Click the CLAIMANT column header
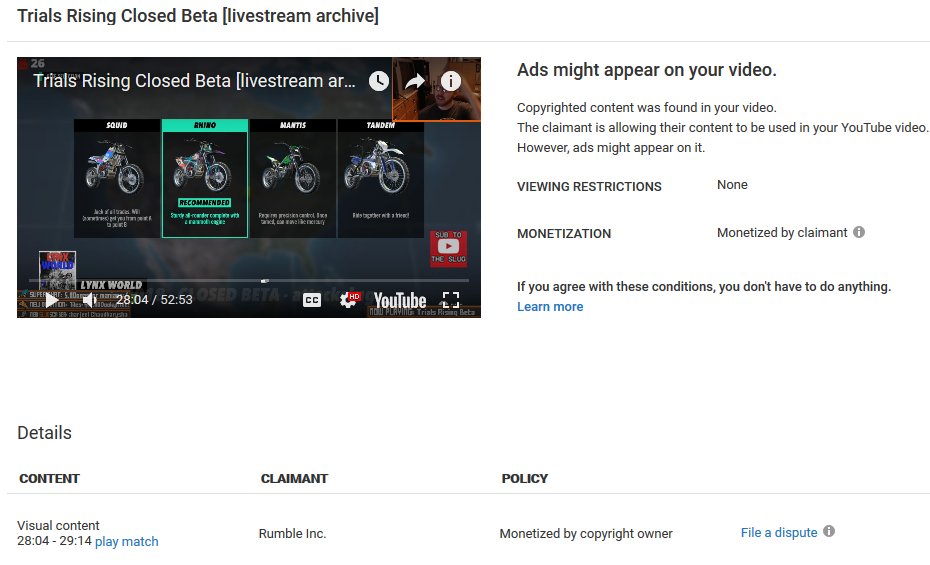This screenshot has width=930, height=565. (x=294, y=478)
